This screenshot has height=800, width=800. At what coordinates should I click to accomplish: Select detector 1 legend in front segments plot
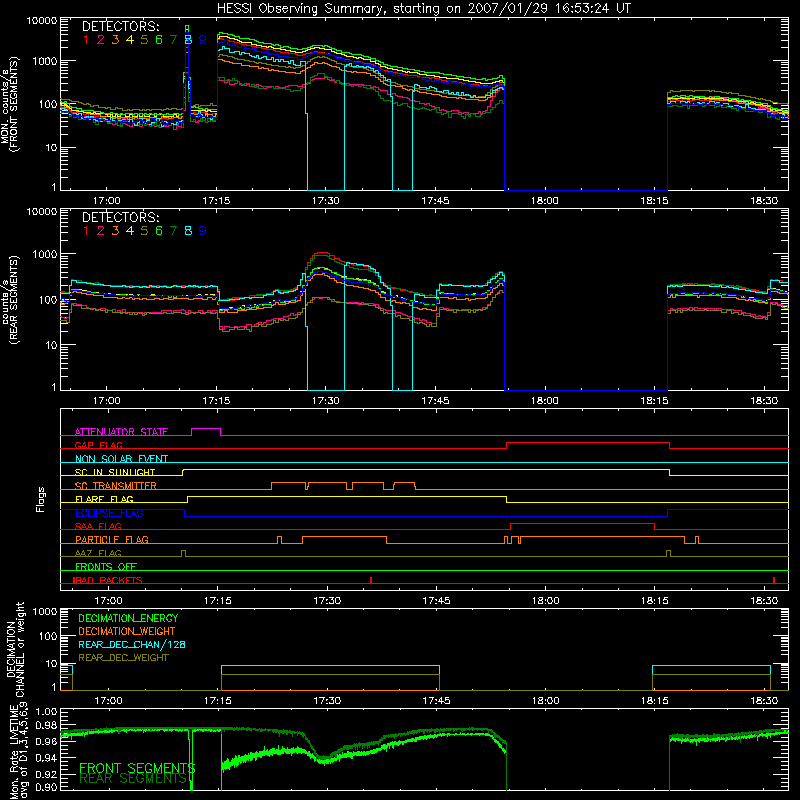click(86, 40)
